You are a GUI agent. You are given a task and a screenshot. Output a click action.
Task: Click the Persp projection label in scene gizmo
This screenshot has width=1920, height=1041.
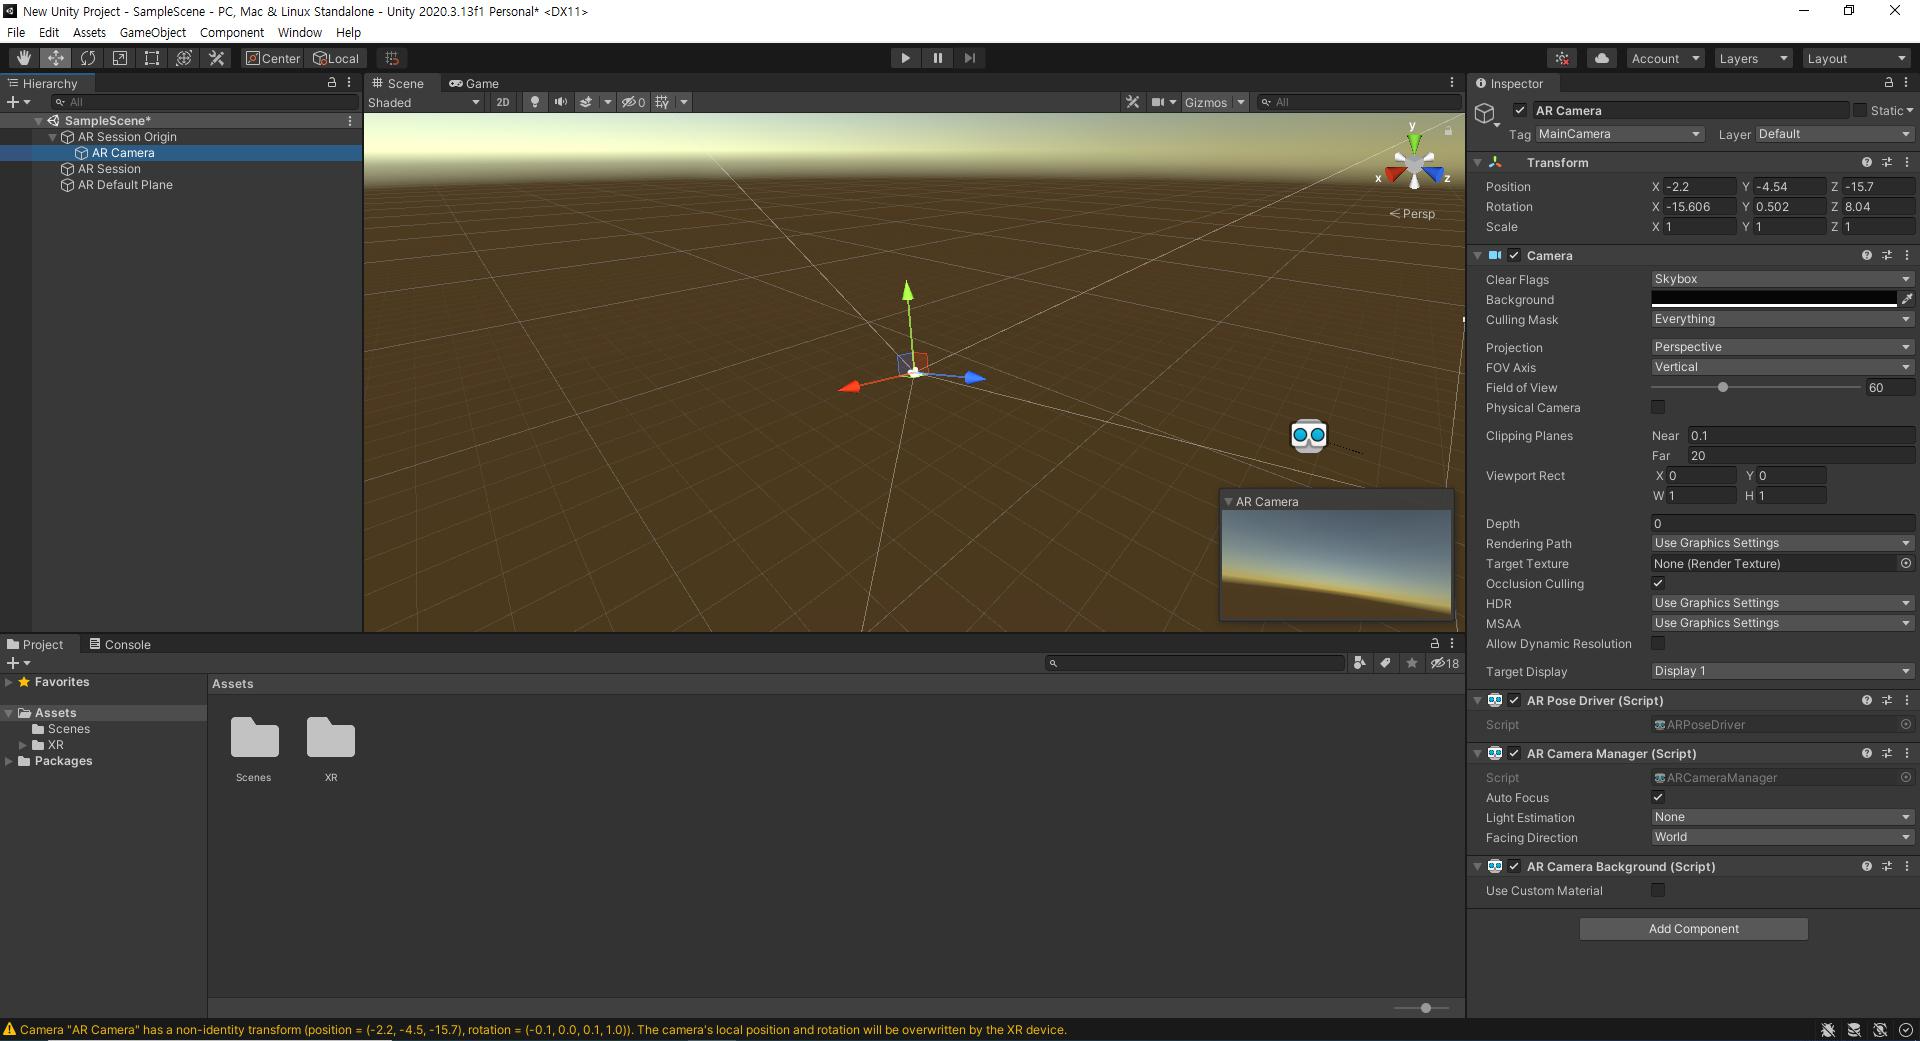click(x=1412, y=214)
